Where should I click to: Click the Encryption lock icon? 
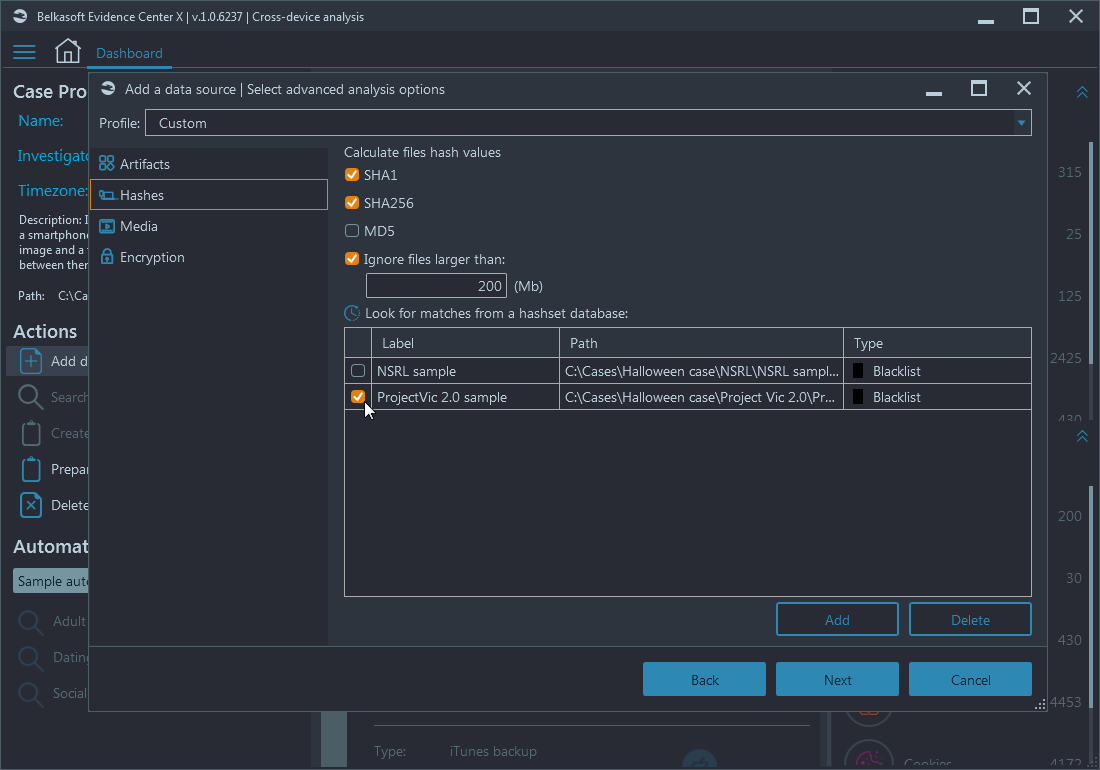click(107, 257)
